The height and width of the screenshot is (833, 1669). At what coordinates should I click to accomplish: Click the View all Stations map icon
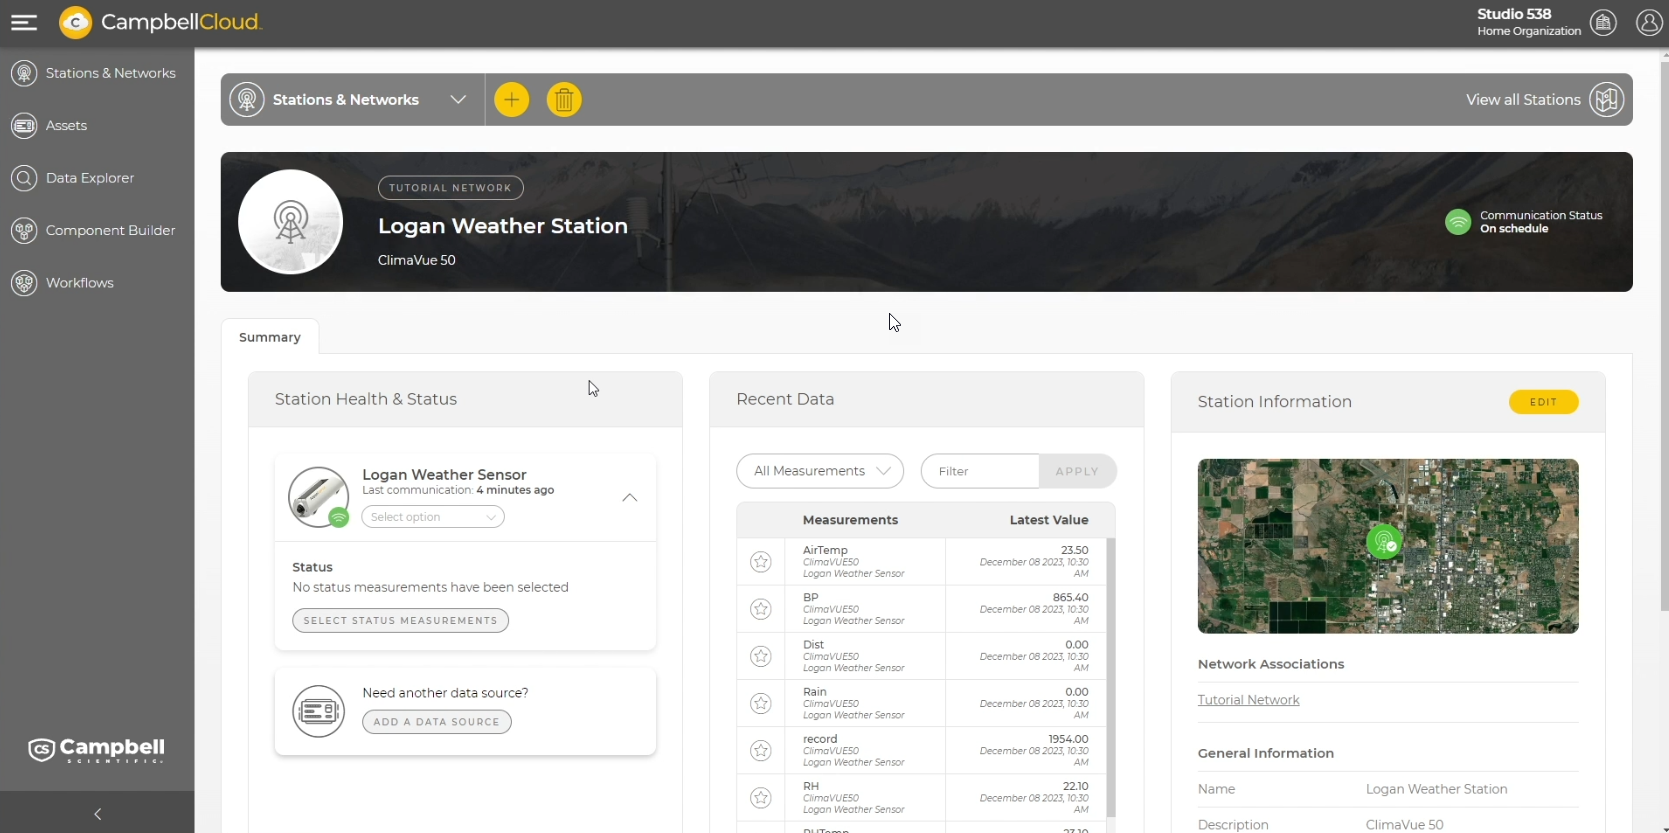[x=1607, y=100]
